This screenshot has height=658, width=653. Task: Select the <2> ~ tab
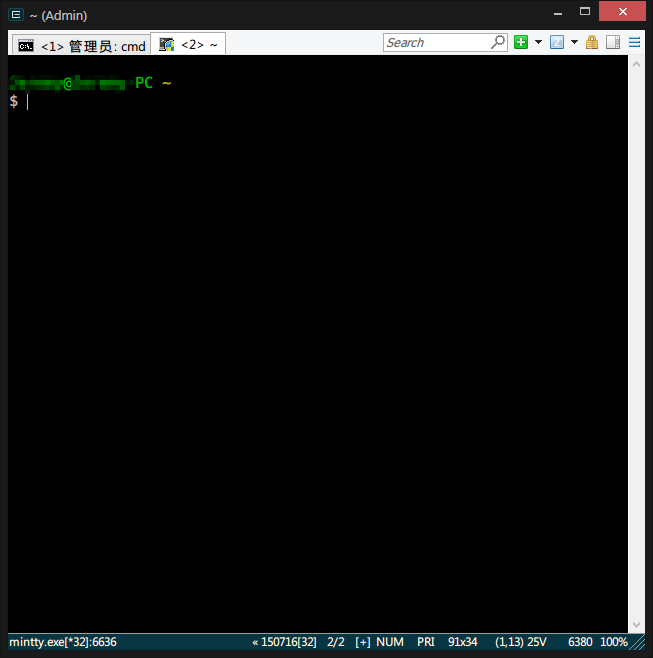pos(188,44)
